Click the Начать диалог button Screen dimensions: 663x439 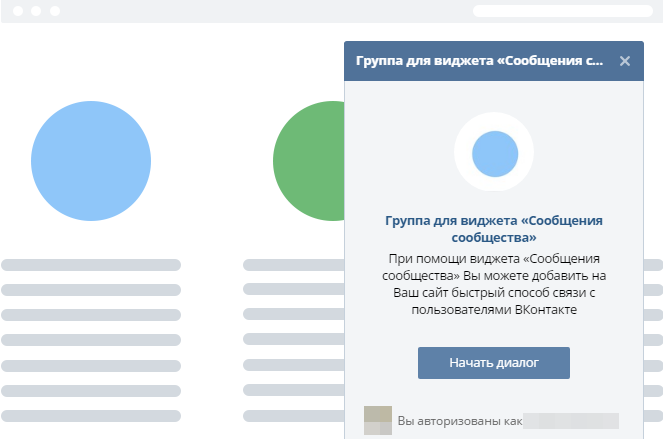click(x=493, y=363)
